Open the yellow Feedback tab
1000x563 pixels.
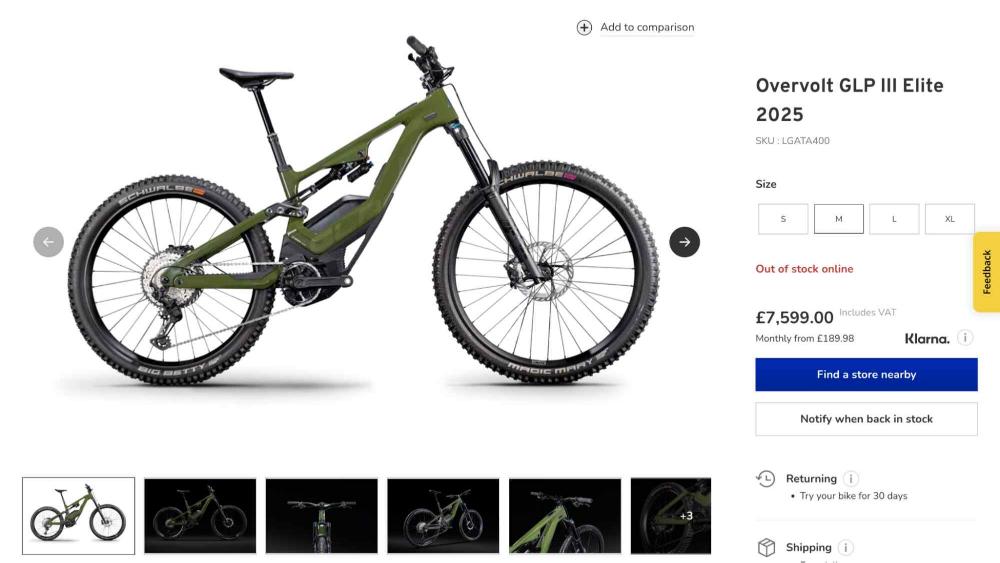click(987, 272)
